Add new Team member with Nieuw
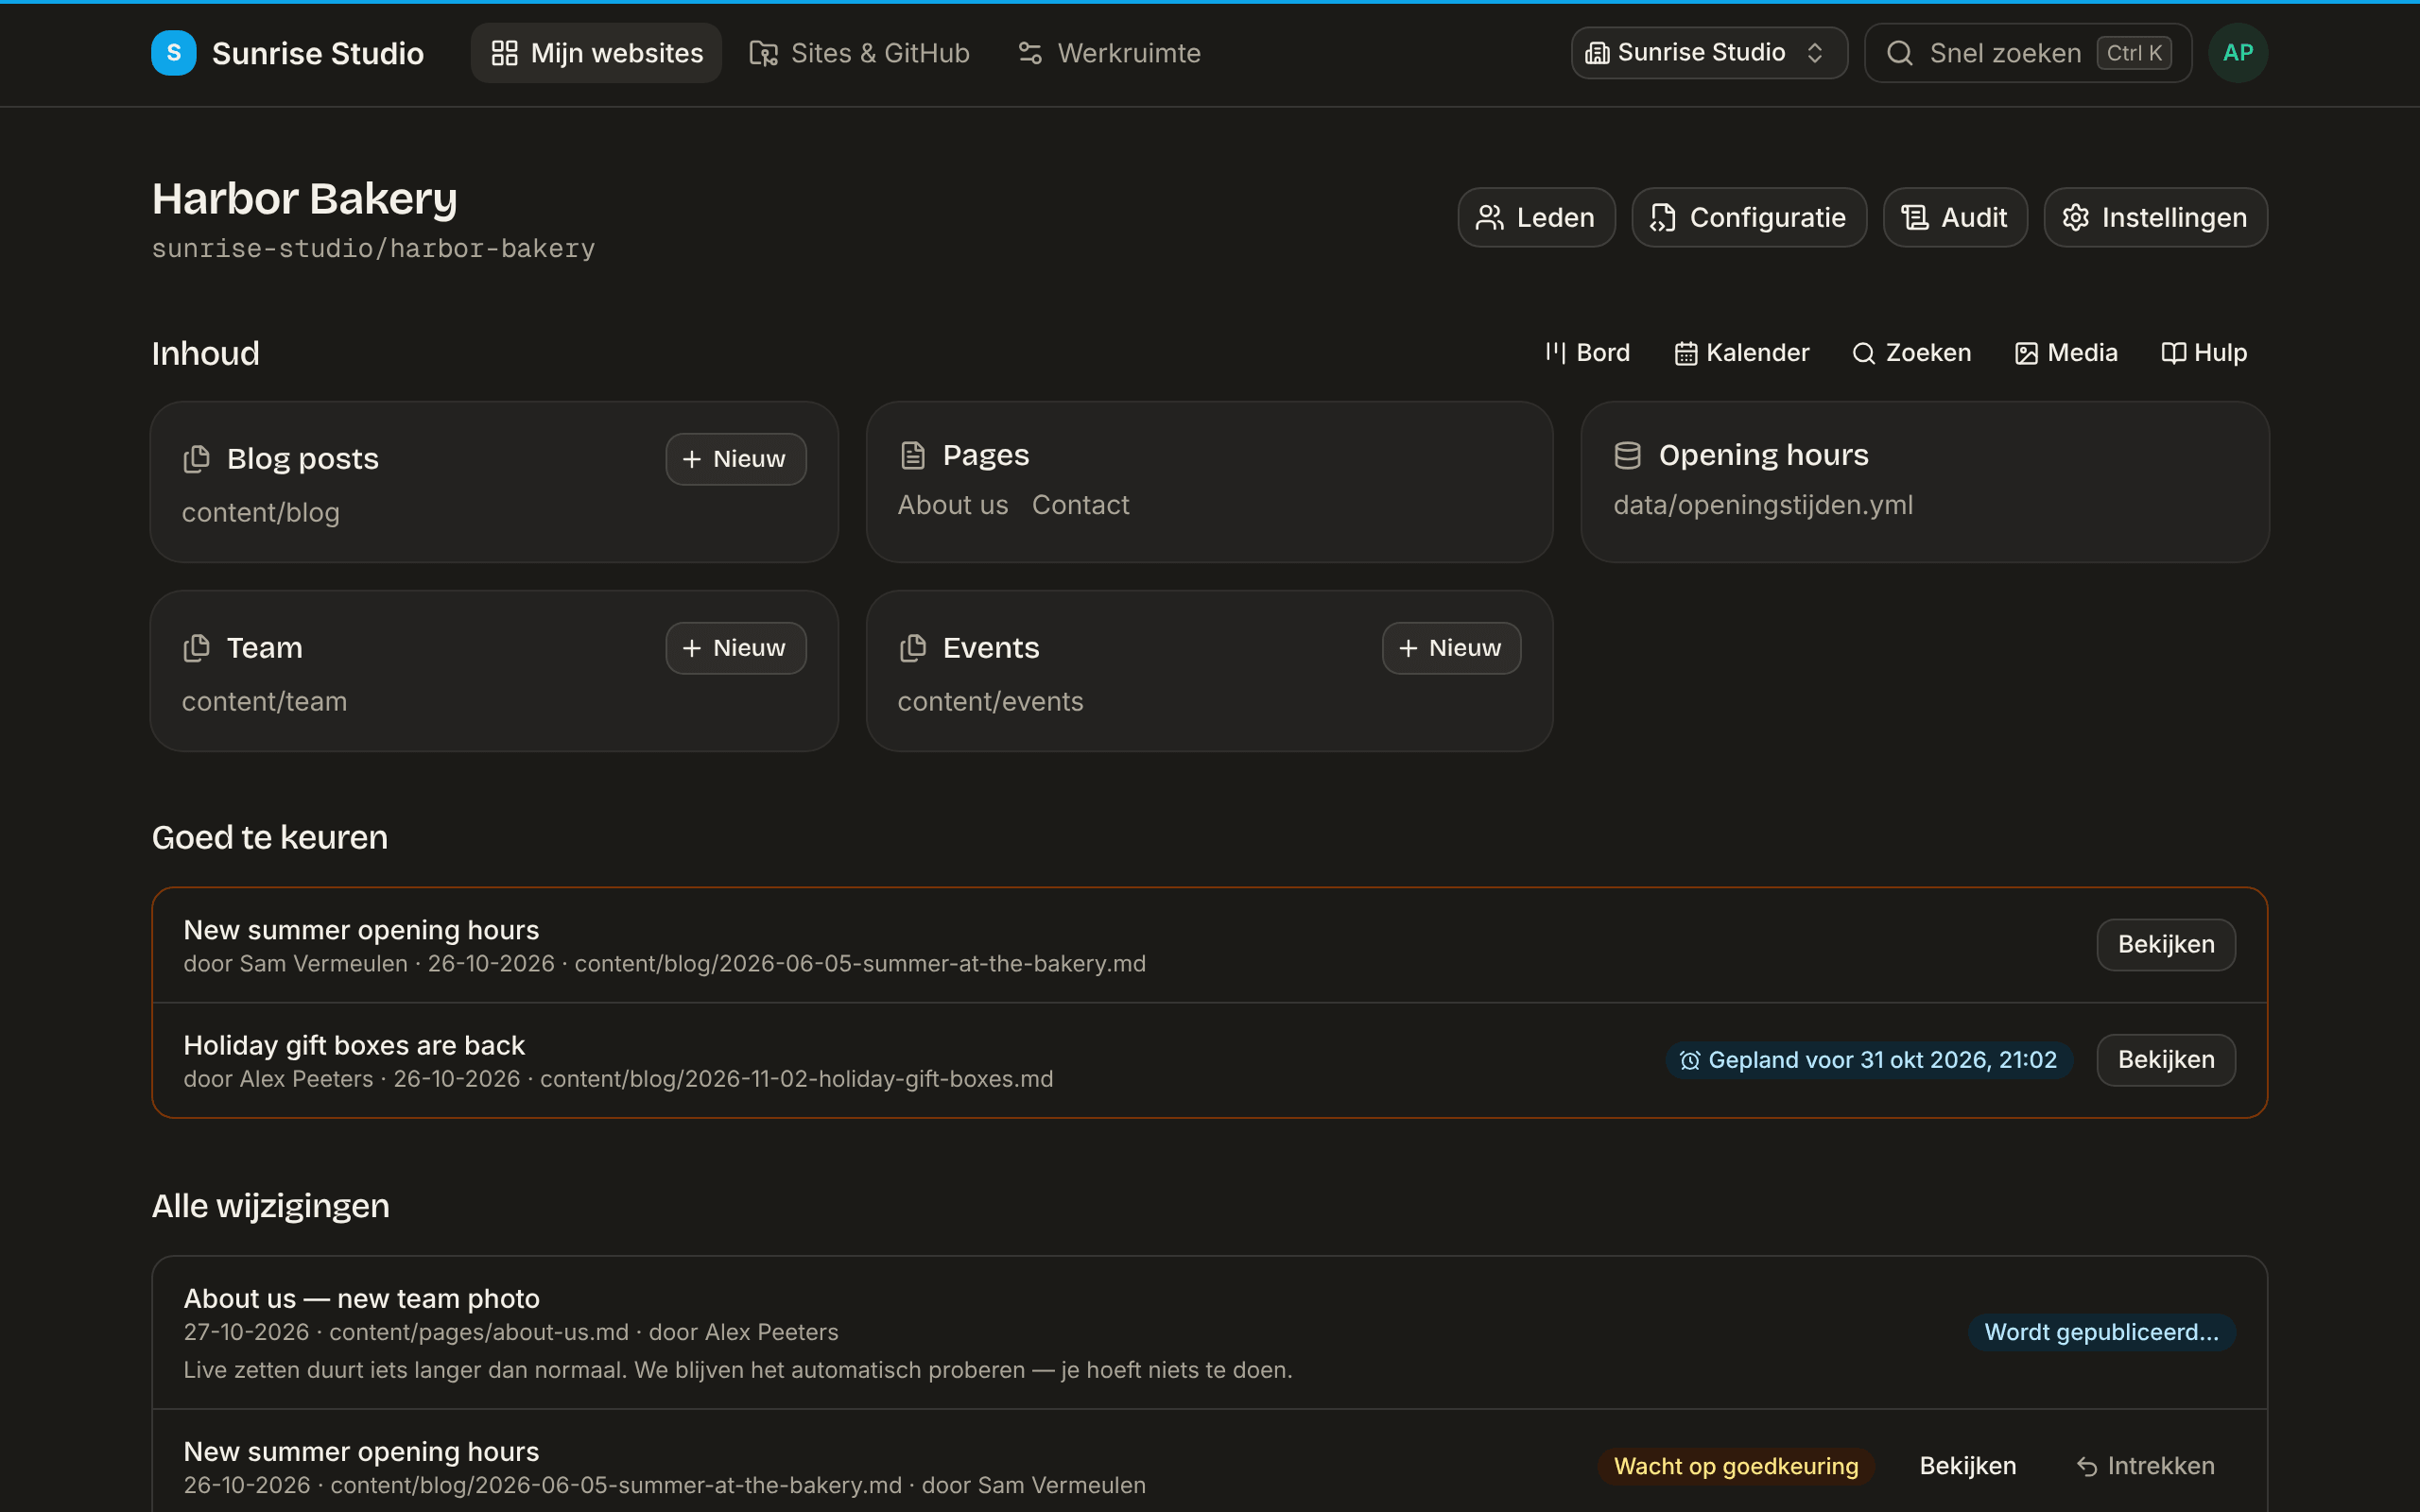The width and height of the screenshot is (2420, 1512). (x=735, y=648)
